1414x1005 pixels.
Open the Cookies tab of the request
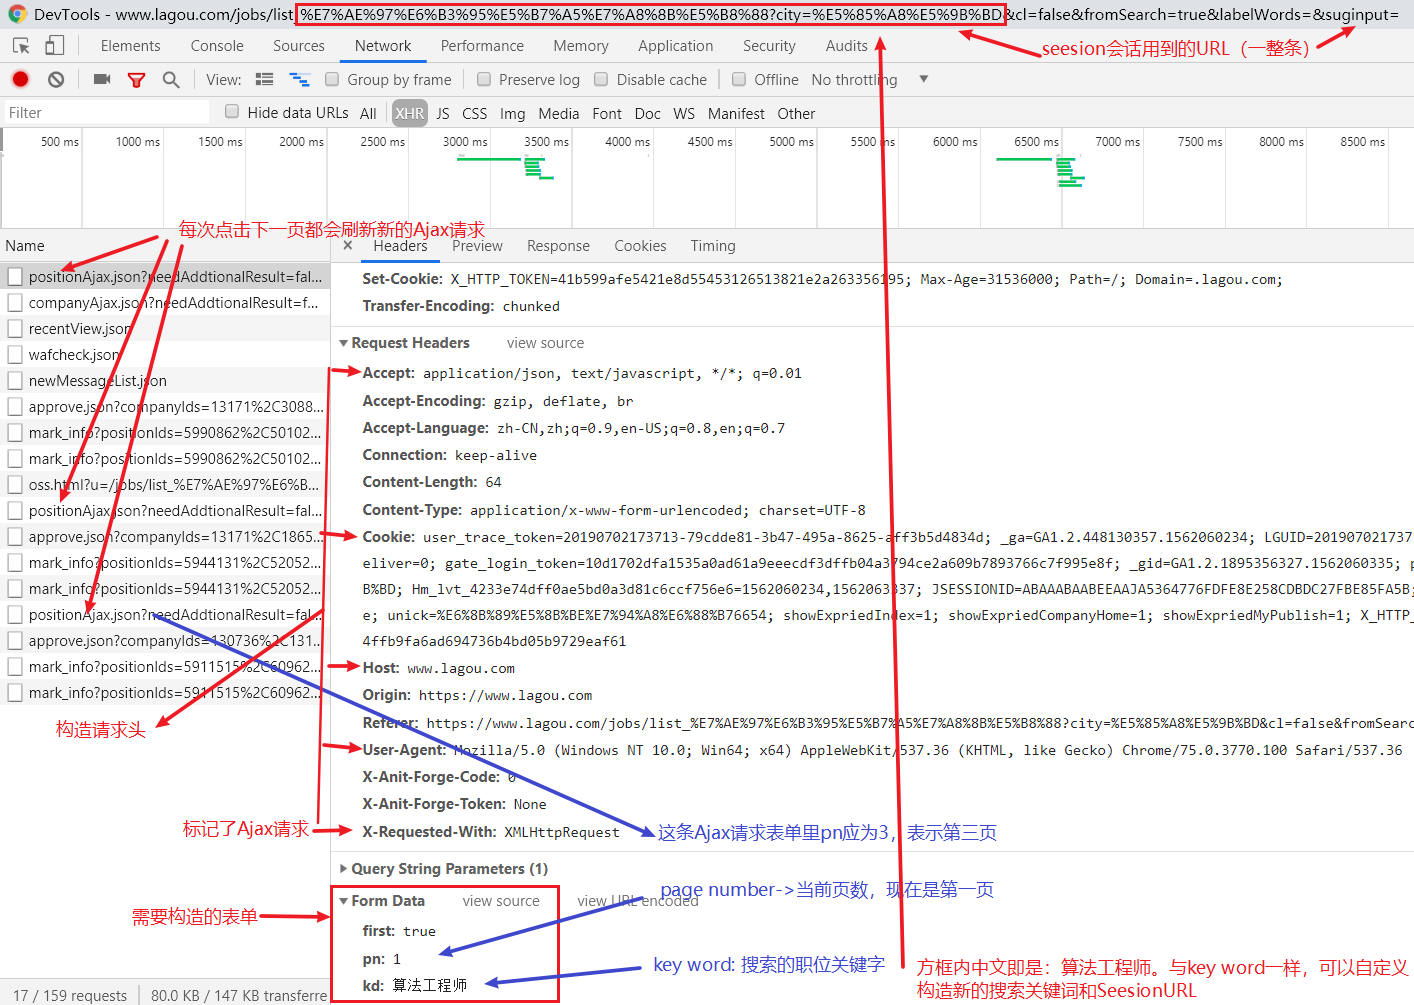point(640,246)
